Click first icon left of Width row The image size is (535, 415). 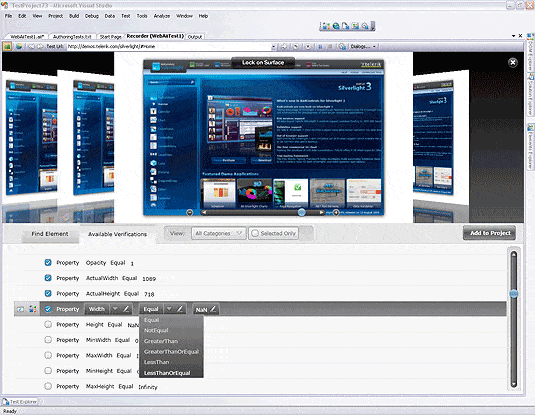point(20,309)
